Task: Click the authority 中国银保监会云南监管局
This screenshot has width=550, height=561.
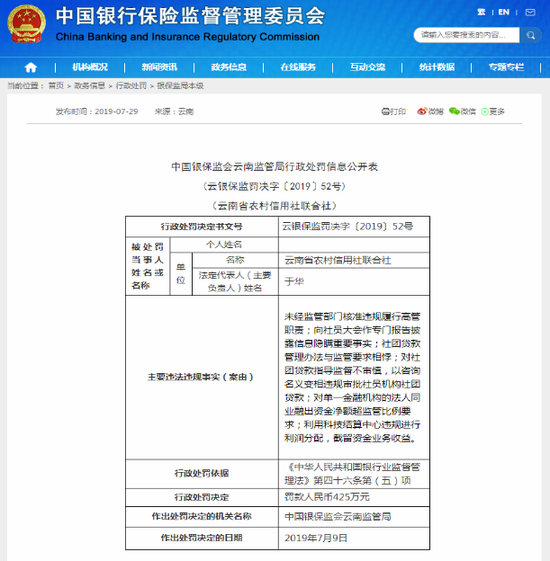Action: pyautogui.click(x=337, y=517)
